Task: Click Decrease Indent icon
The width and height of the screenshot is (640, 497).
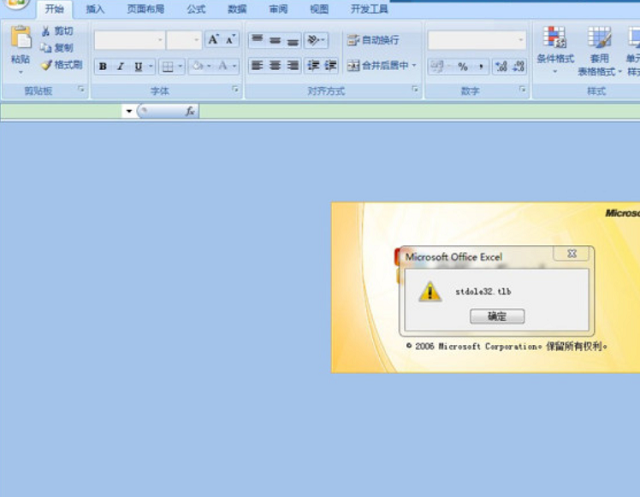Action: coord(313,65)
